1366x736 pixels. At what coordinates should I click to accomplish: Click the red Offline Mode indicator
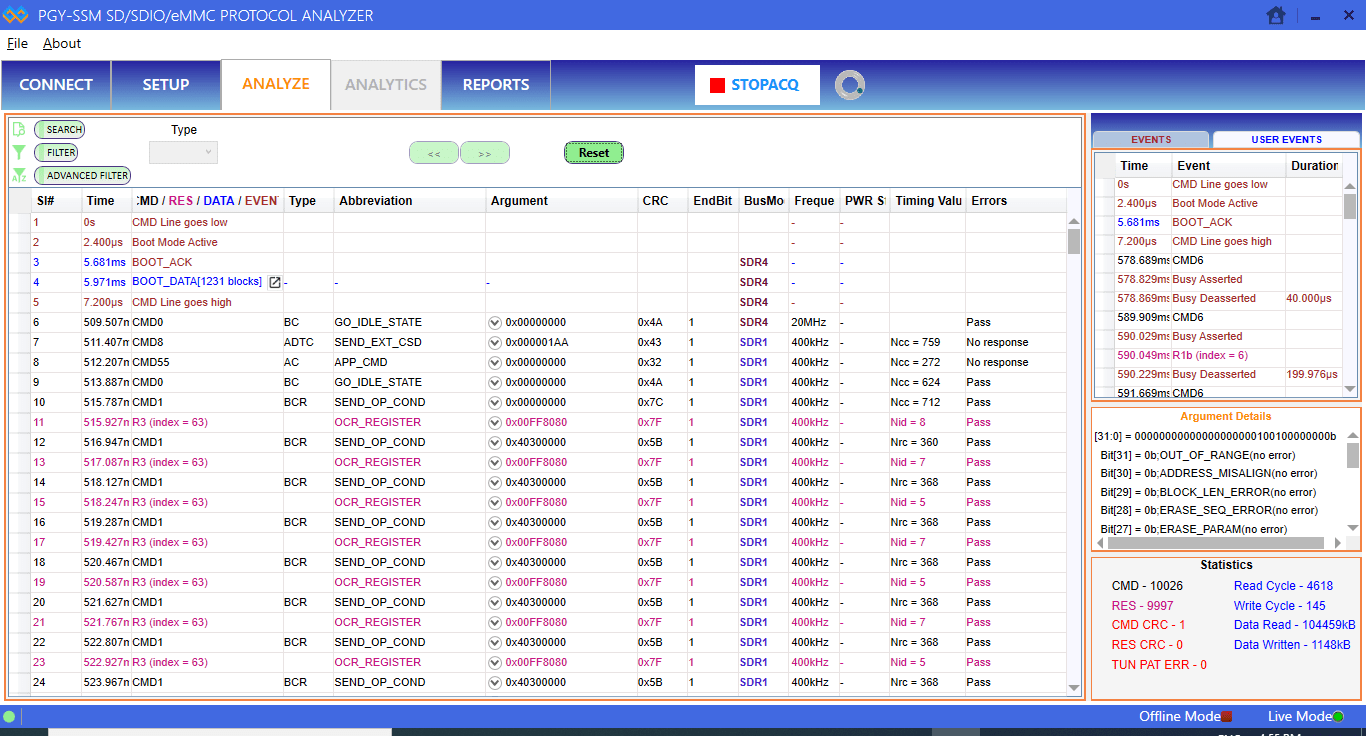1227,716
